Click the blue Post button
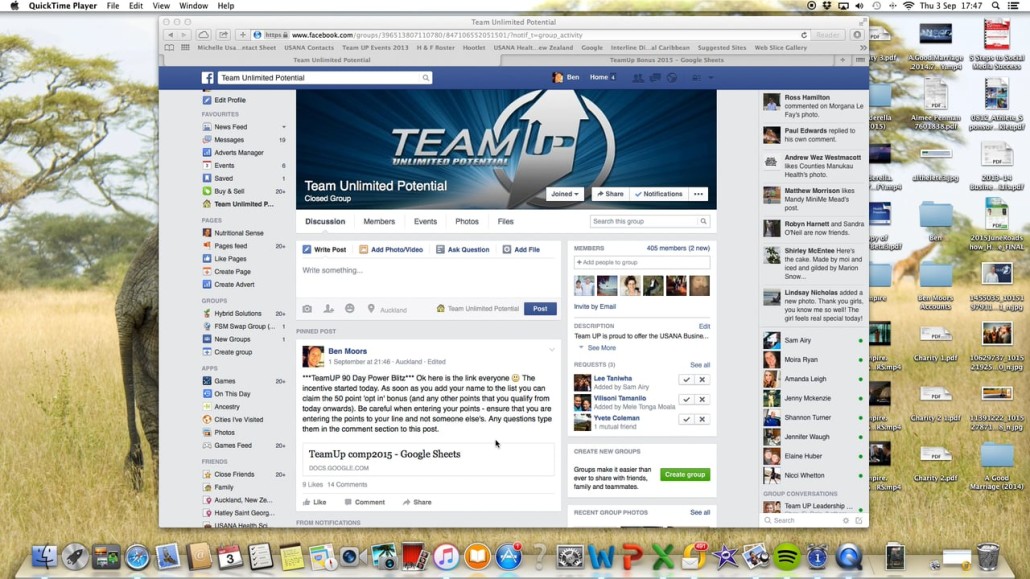Viewport: 1030px width, 579px height. coord(540,309)
